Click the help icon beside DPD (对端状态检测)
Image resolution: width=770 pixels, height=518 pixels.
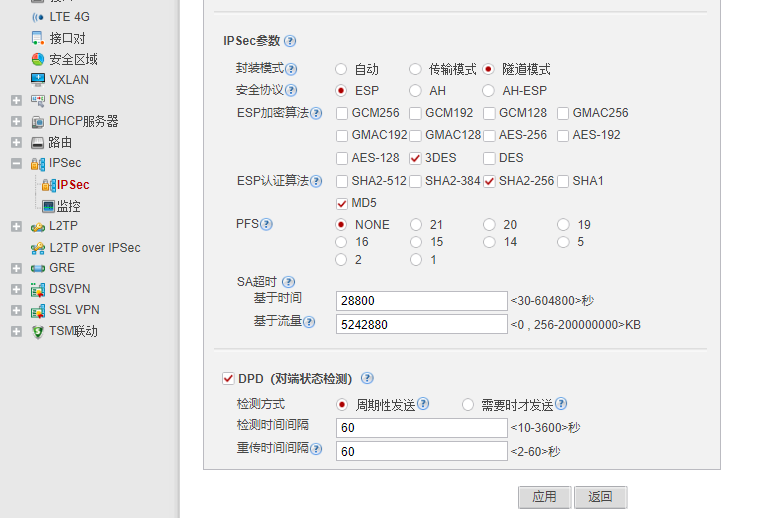pyautogui.click(x=367, y=379)
